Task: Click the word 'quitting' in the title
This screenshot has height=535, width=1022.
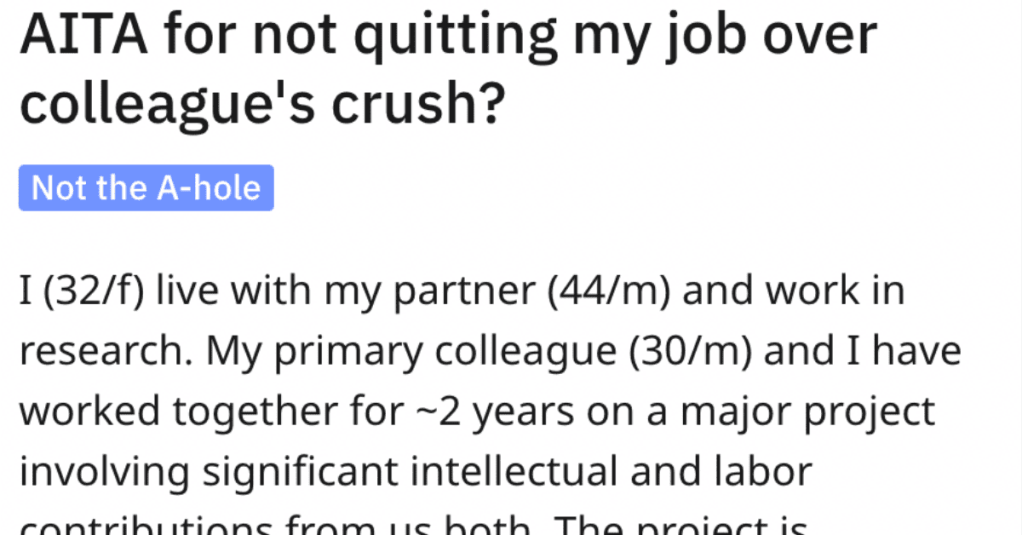Action: pos(455,38)
